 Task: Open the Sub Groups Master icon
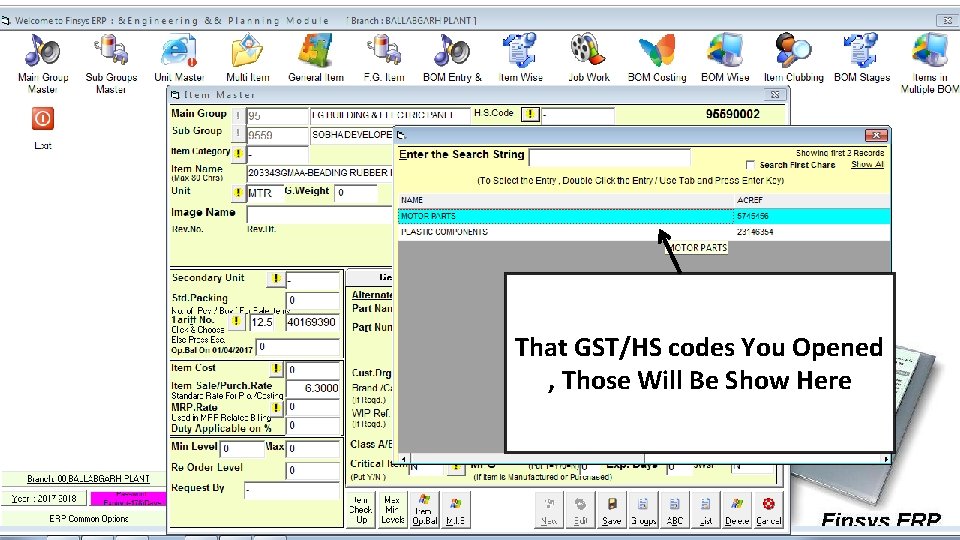click(111, 51)
